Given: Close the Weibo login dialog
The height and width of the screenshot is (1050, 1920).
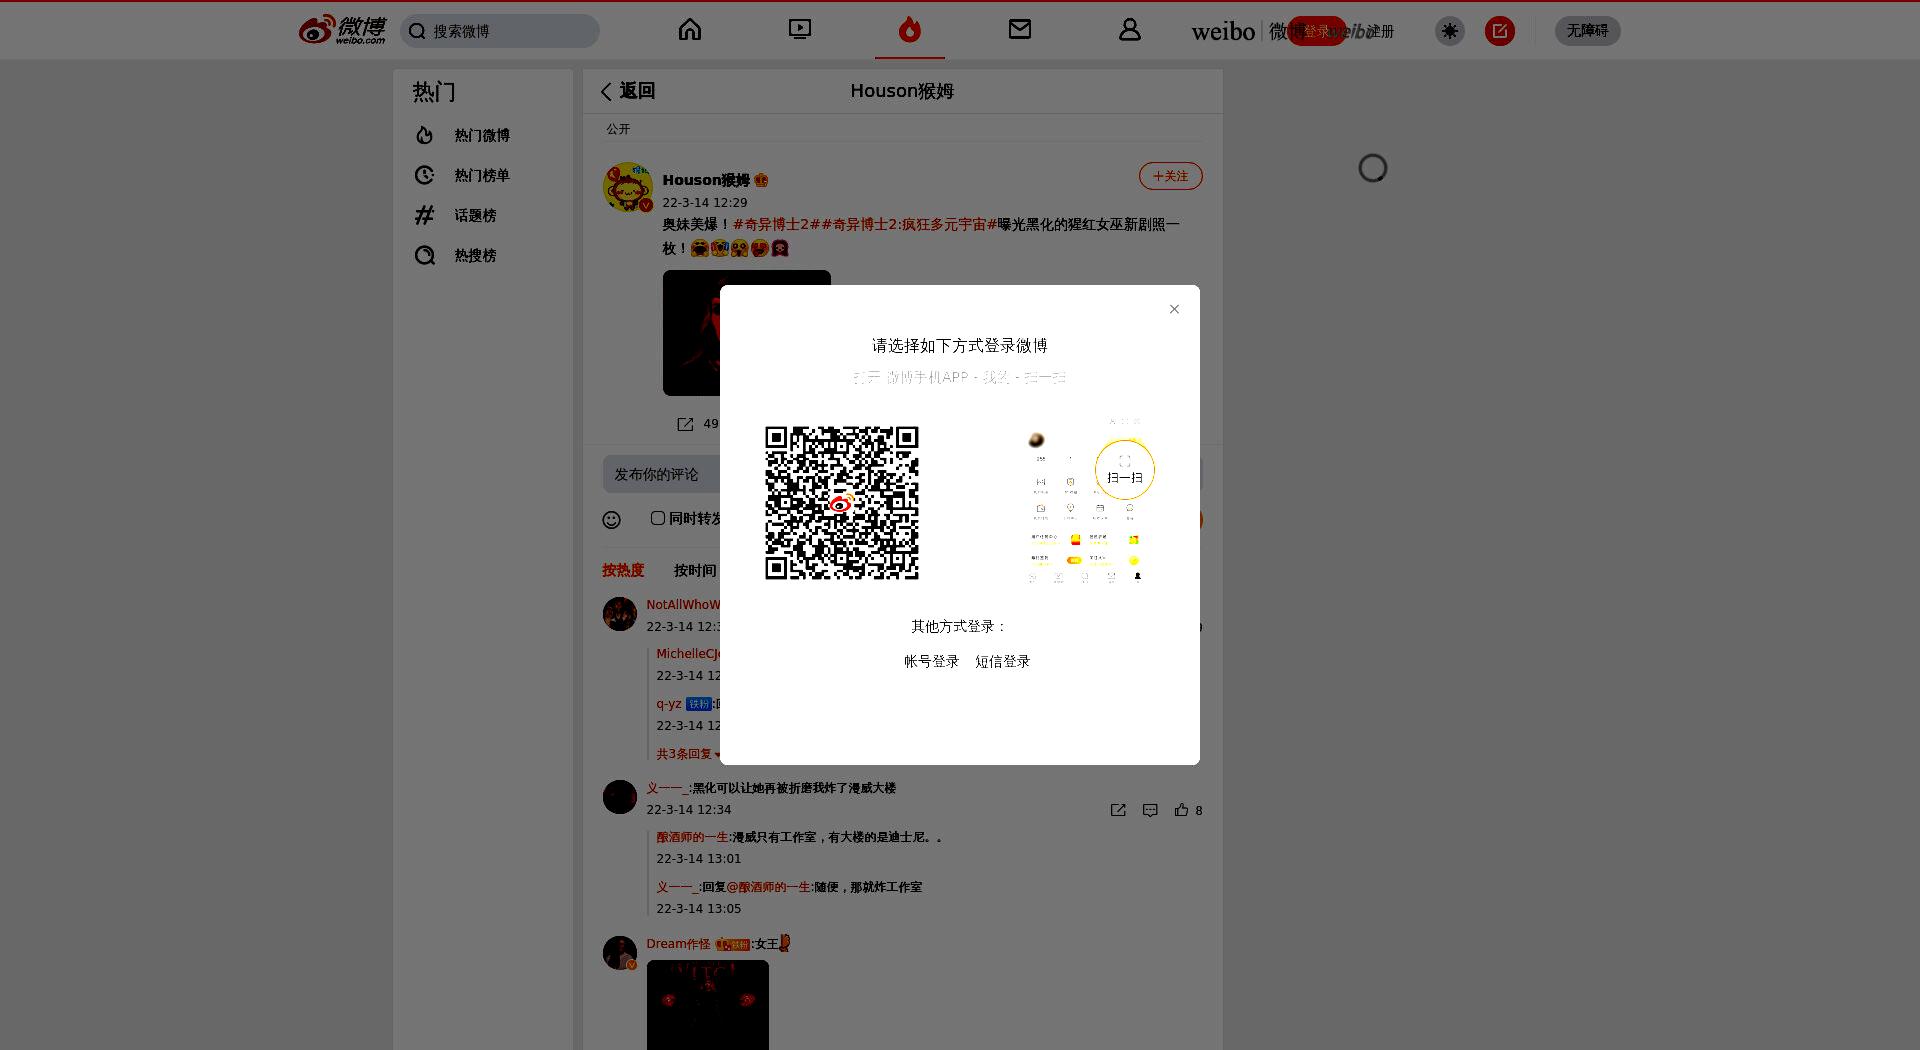Looking at the screenshot, I should coord(1174,309).
